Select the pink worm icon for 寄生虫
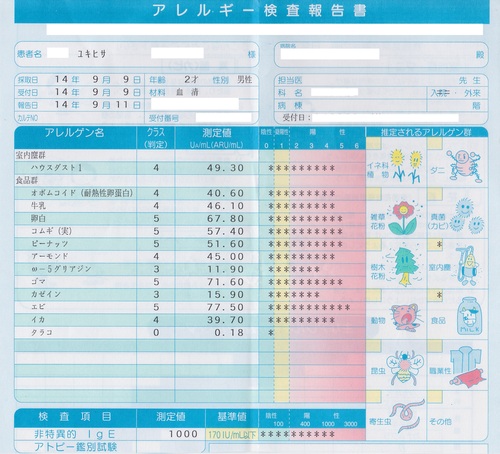Screen dimensions: 500x454 [x=408, y=417]
